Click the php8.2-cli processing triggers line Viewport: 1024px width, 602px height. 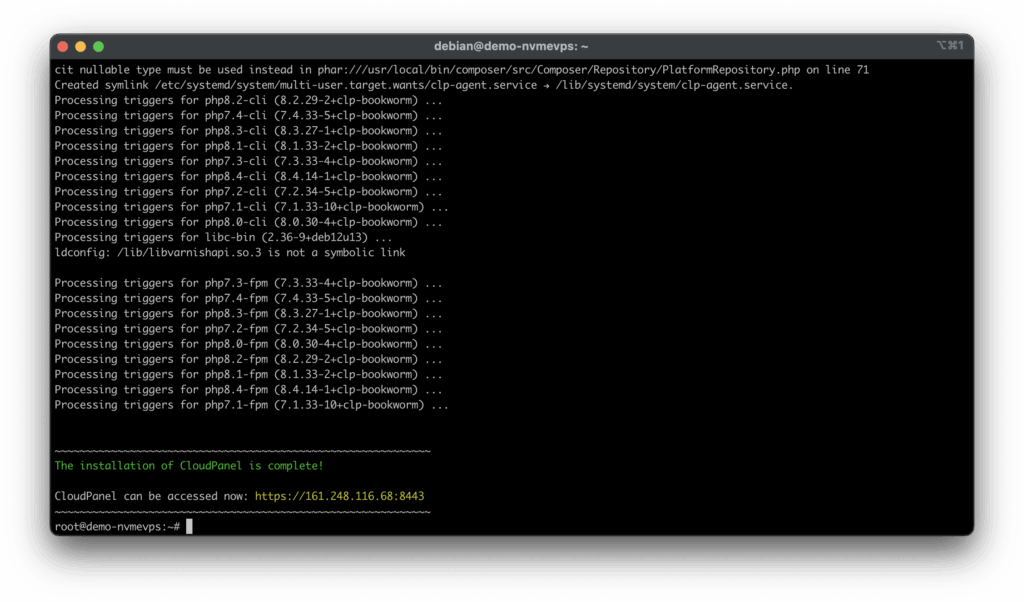tap(248, 100)
